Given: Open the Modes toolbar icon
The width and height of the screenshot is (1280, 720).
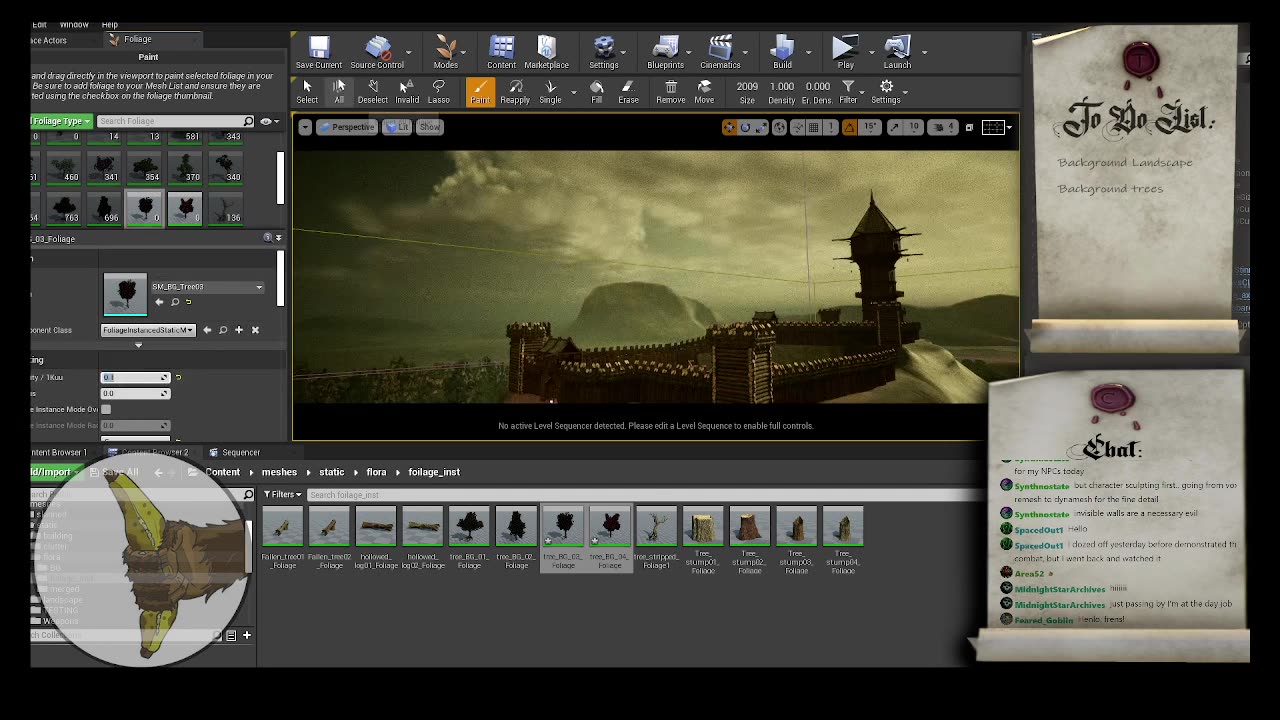Looking at the screenshot, I should pyautogui.click(x=446, y=52).
